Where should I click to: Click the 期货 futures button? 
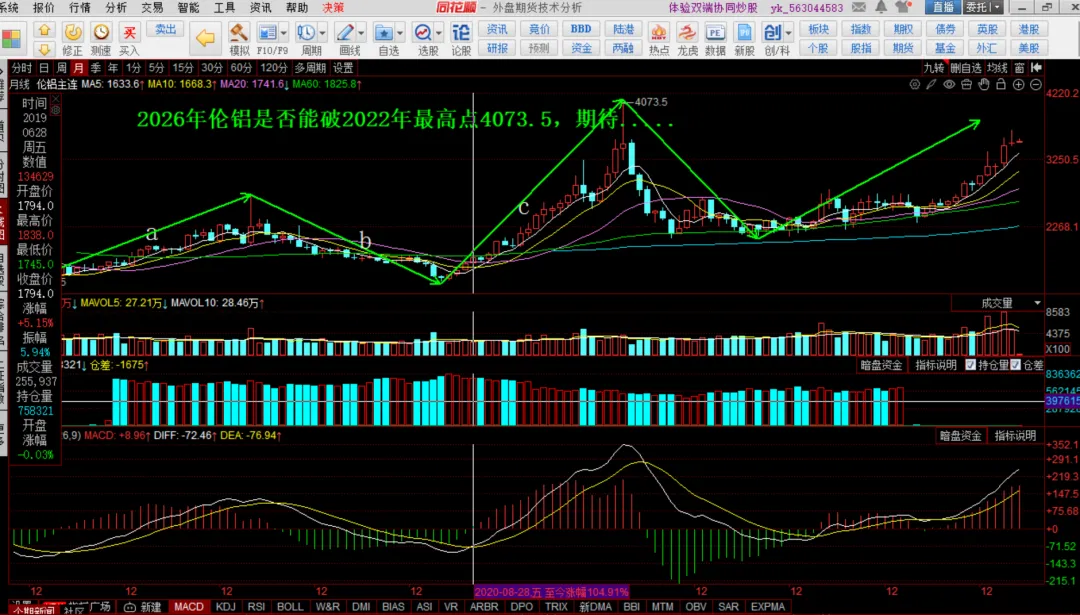(902, 48)
